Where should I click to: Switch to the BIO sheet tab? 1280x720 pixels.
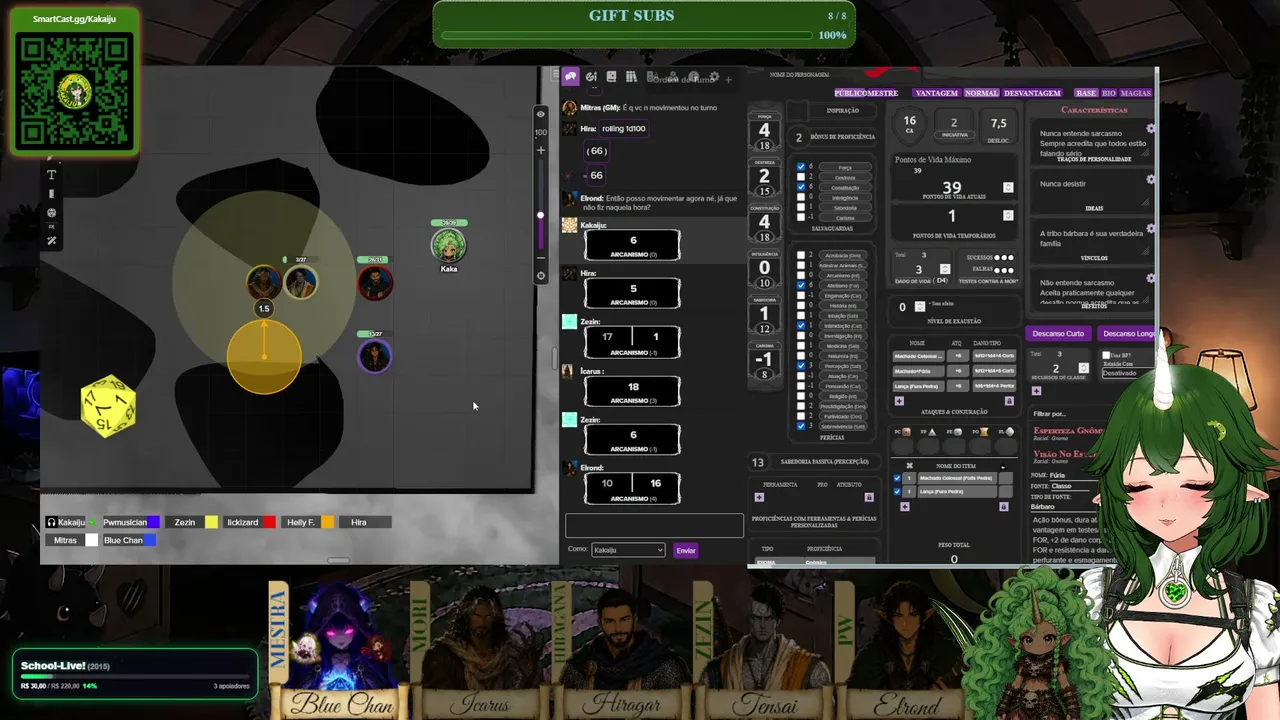pyautogui.click(x=1109, y=93)
